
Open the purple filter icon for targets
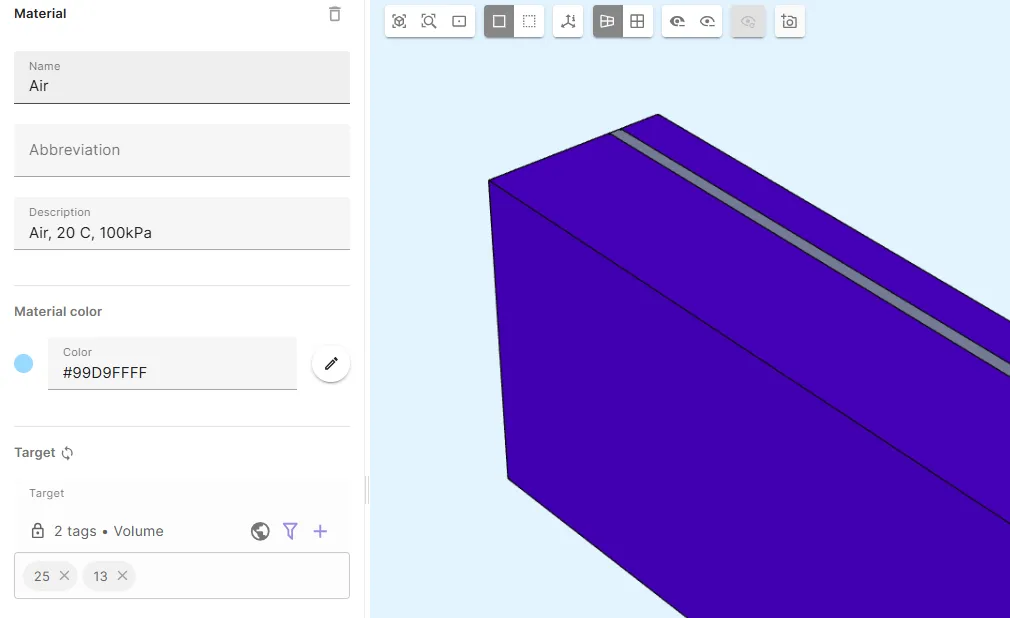[x=290, y=531]
